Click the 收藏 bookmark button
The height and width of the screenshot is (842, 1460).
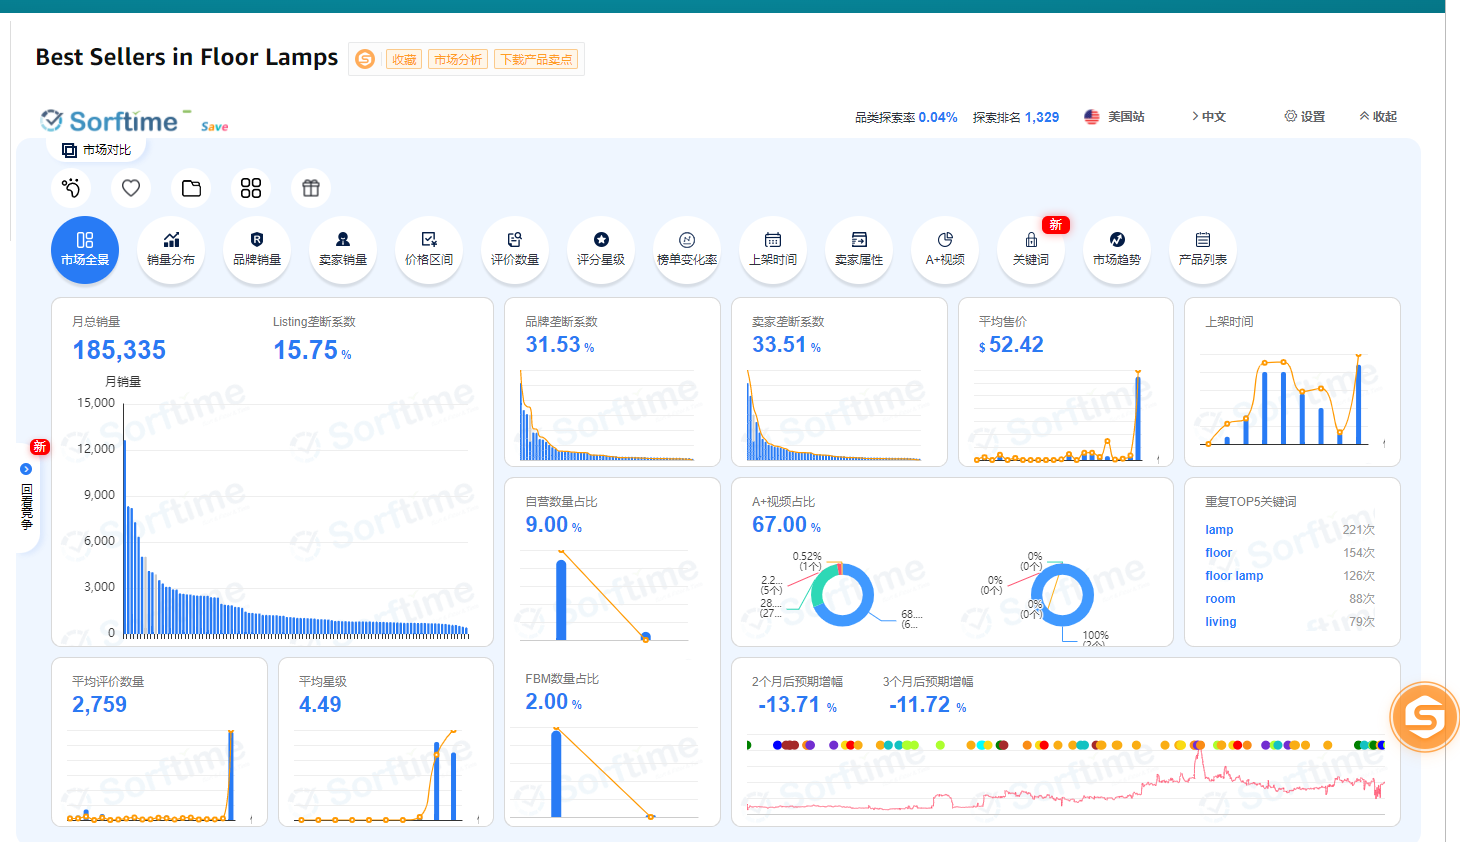point(404,60)
